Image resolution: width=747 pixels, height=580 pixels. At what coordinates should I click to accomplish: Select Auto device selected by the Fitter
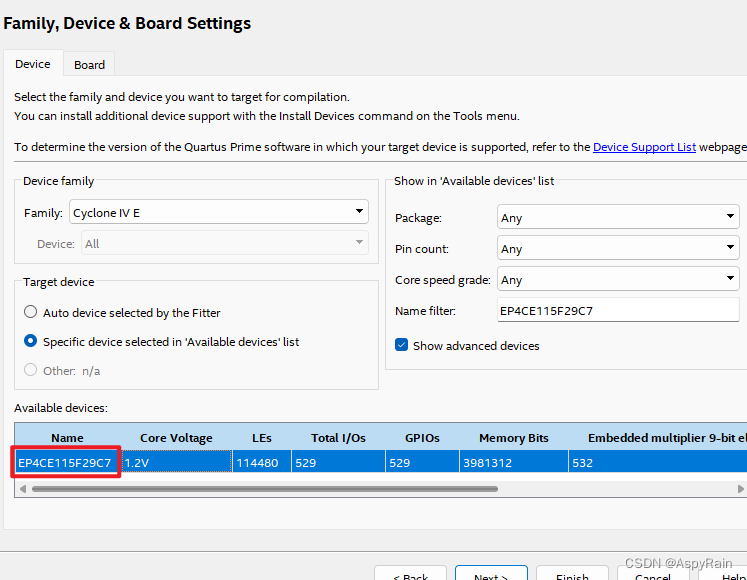point(30,312)
